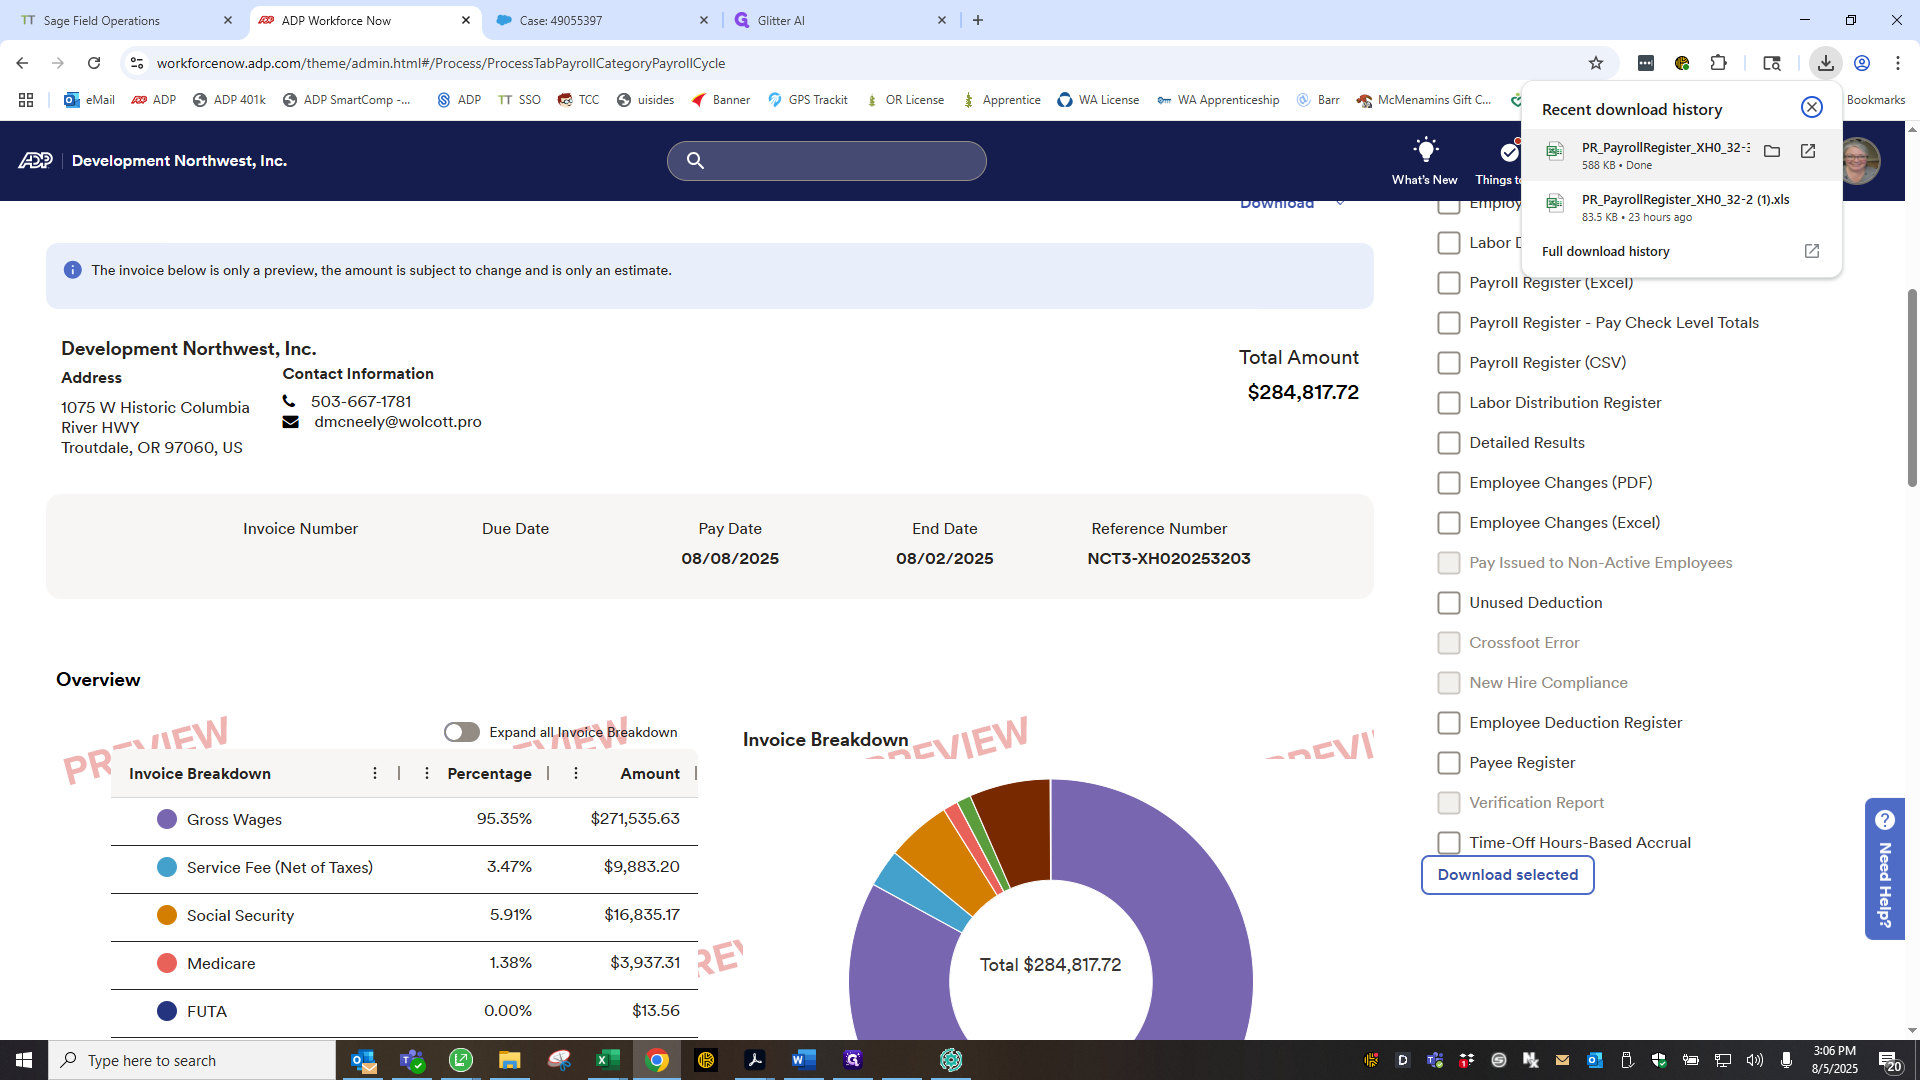Image resolution: width=1920 pixels, height=1080 pixels.
Task: Check Time-Off Hours-Based Accrual checkbox
Action: pos(1448,843)
